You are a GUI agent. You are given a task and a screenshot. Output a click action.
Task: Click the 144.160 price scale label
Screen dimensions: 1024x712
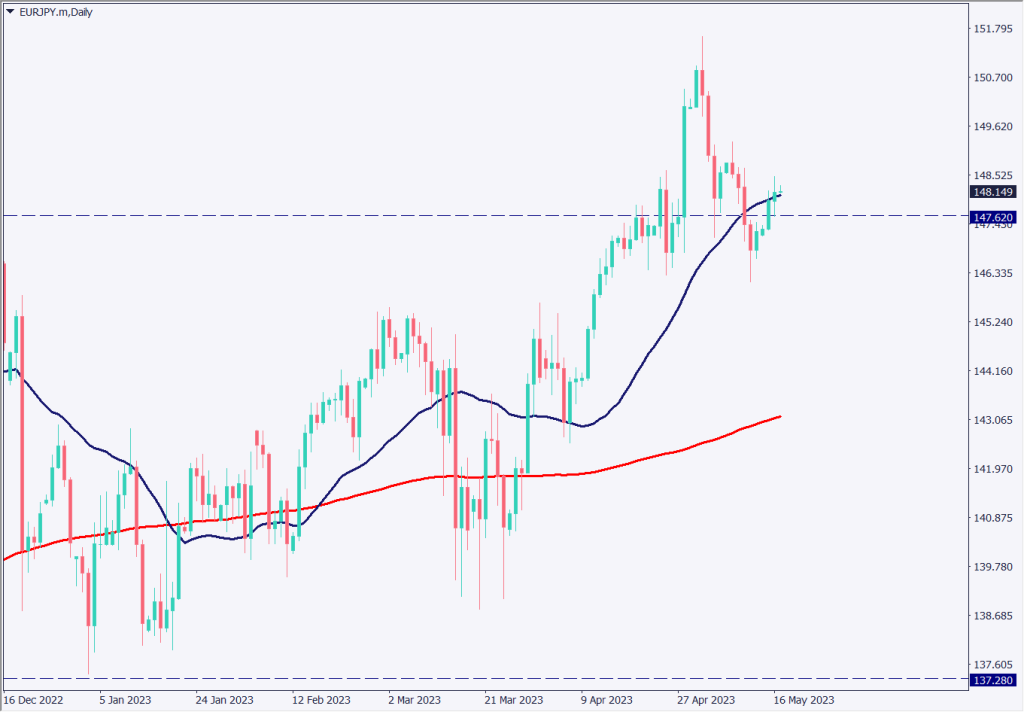(992, 371)
